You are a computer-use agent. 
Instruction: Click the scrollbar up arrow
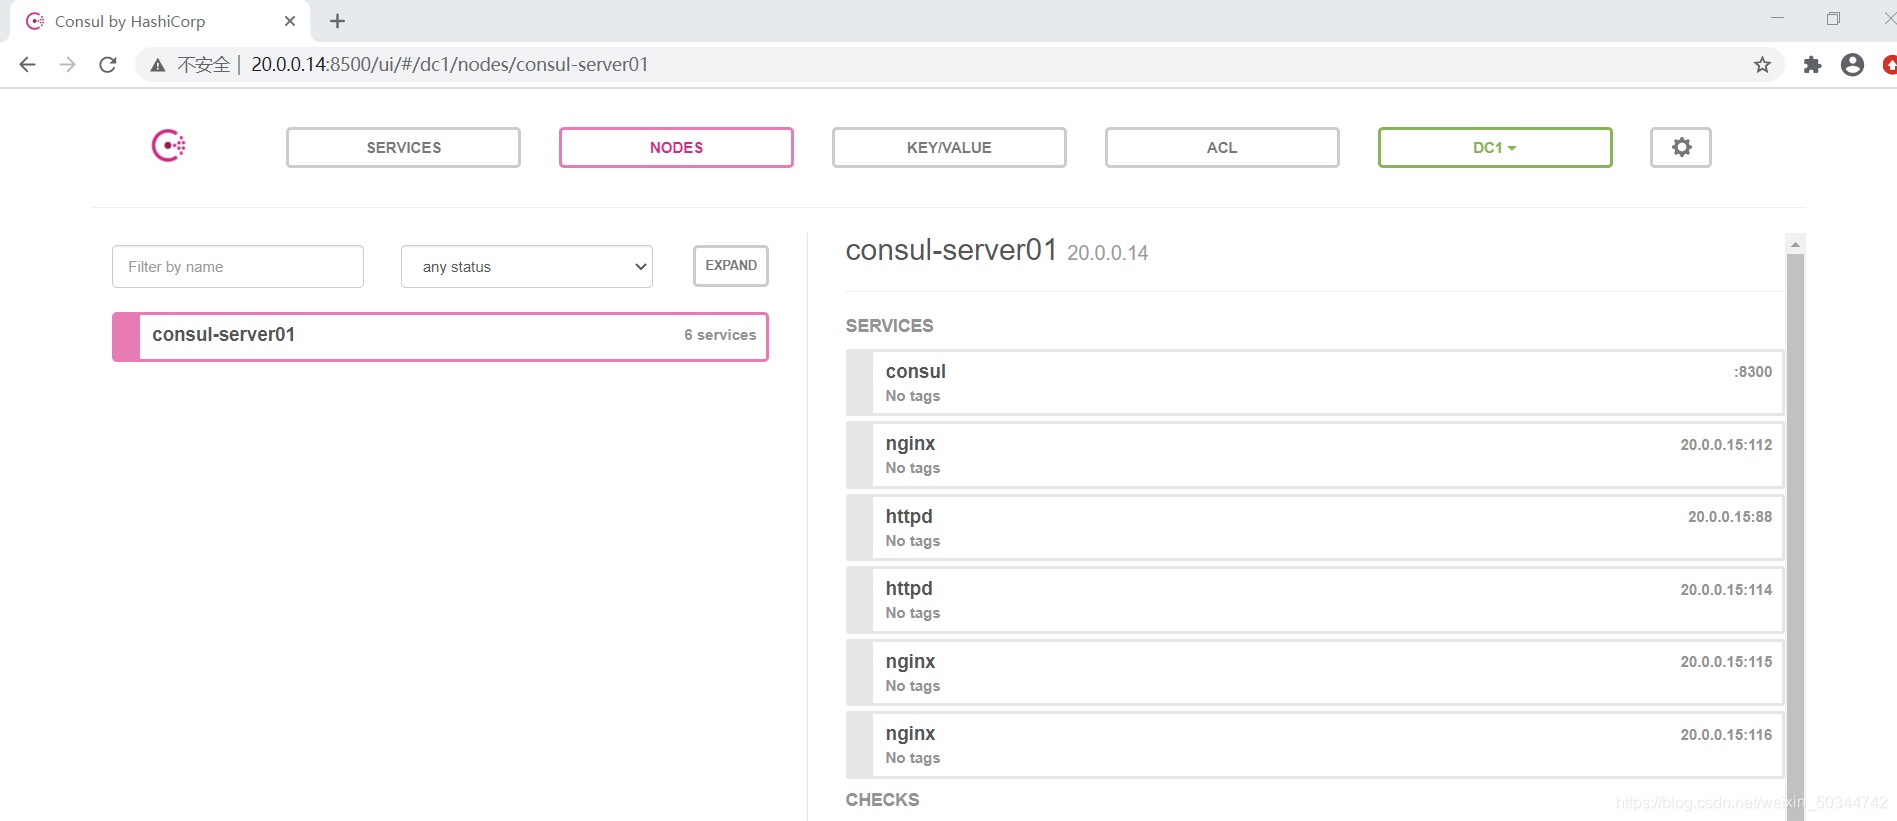[x=1795, y=244]
